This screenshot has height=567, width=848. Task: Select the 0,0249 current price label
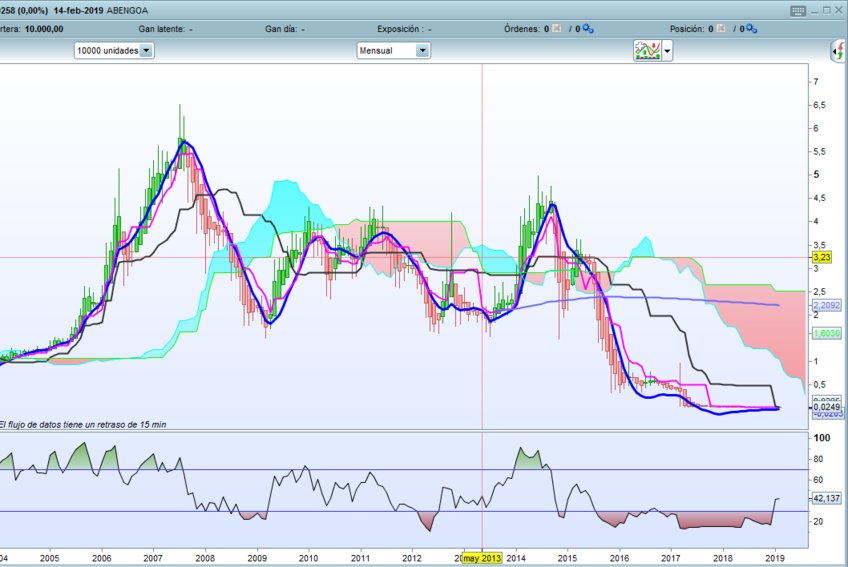coord(827,407)
